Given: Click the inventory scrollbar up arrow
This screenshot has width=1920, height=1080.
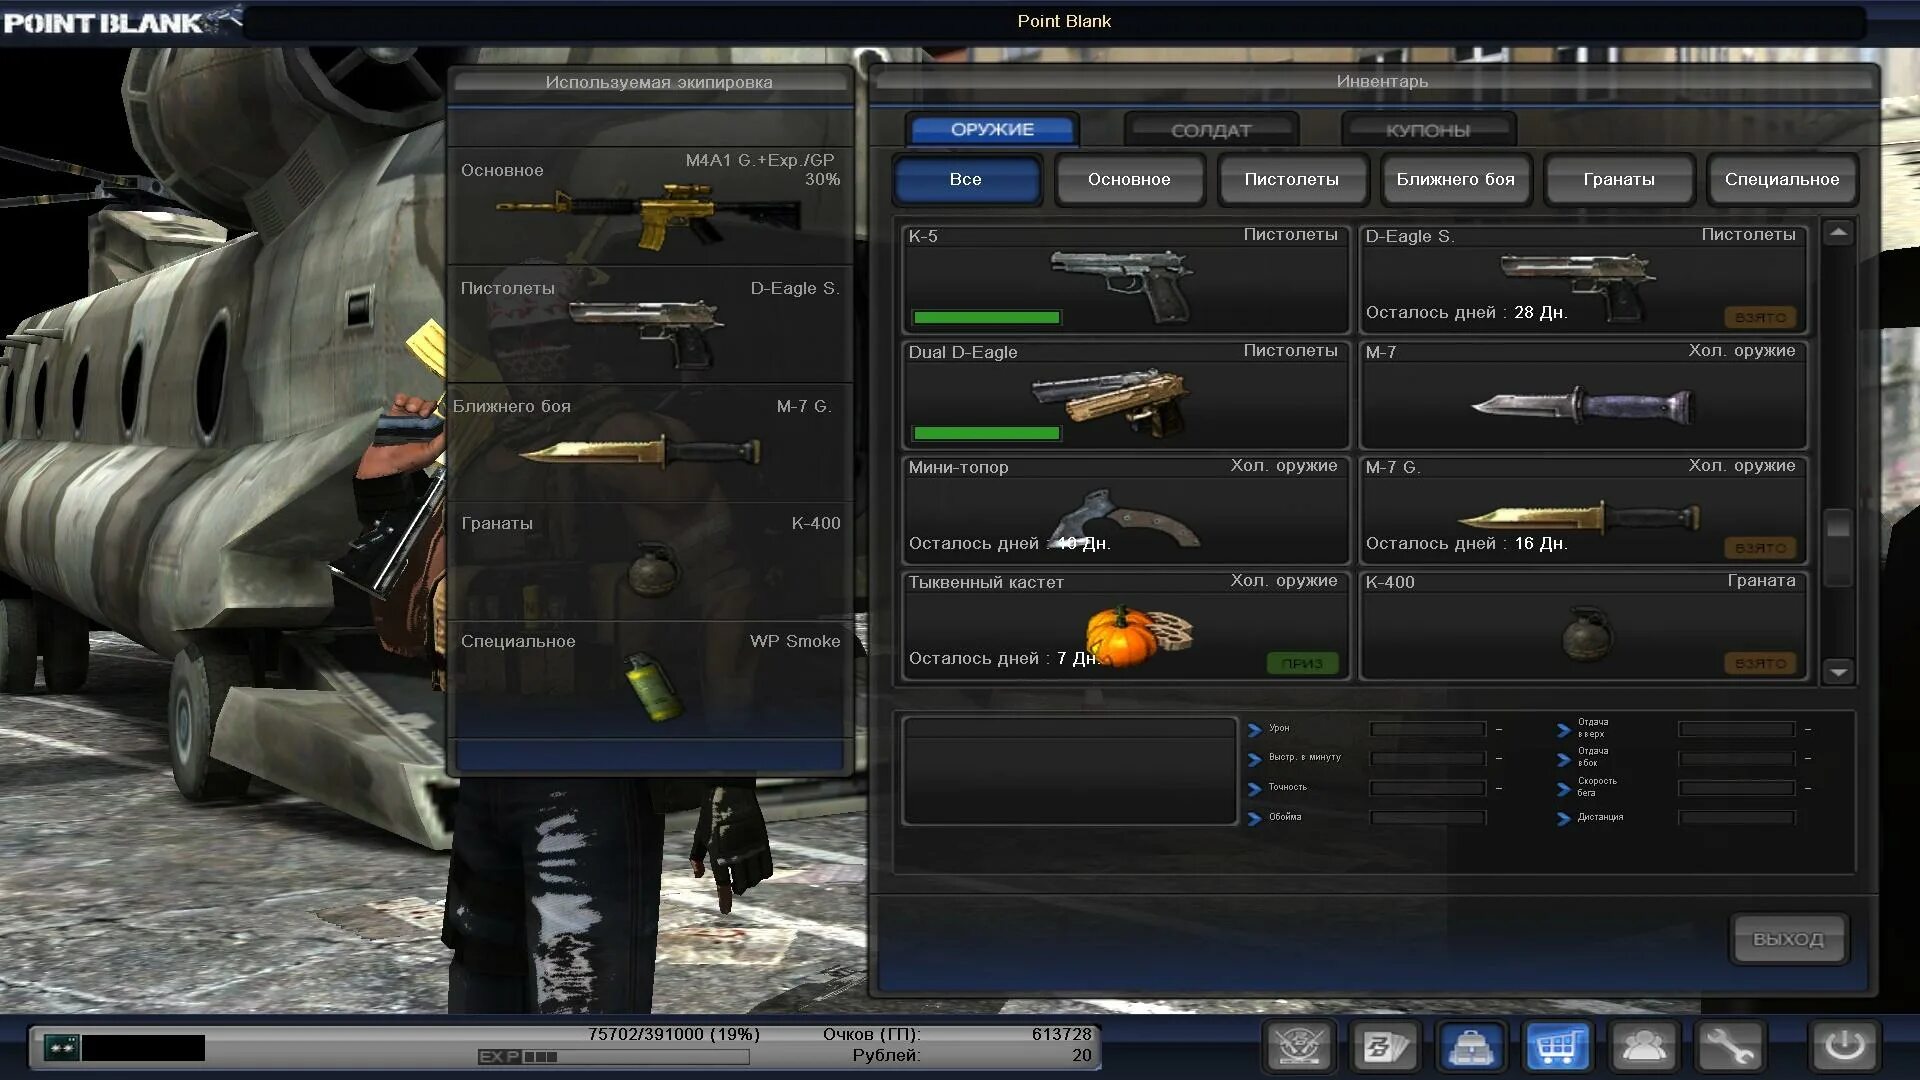Looking at the screenshot, I should (1838, 233).
